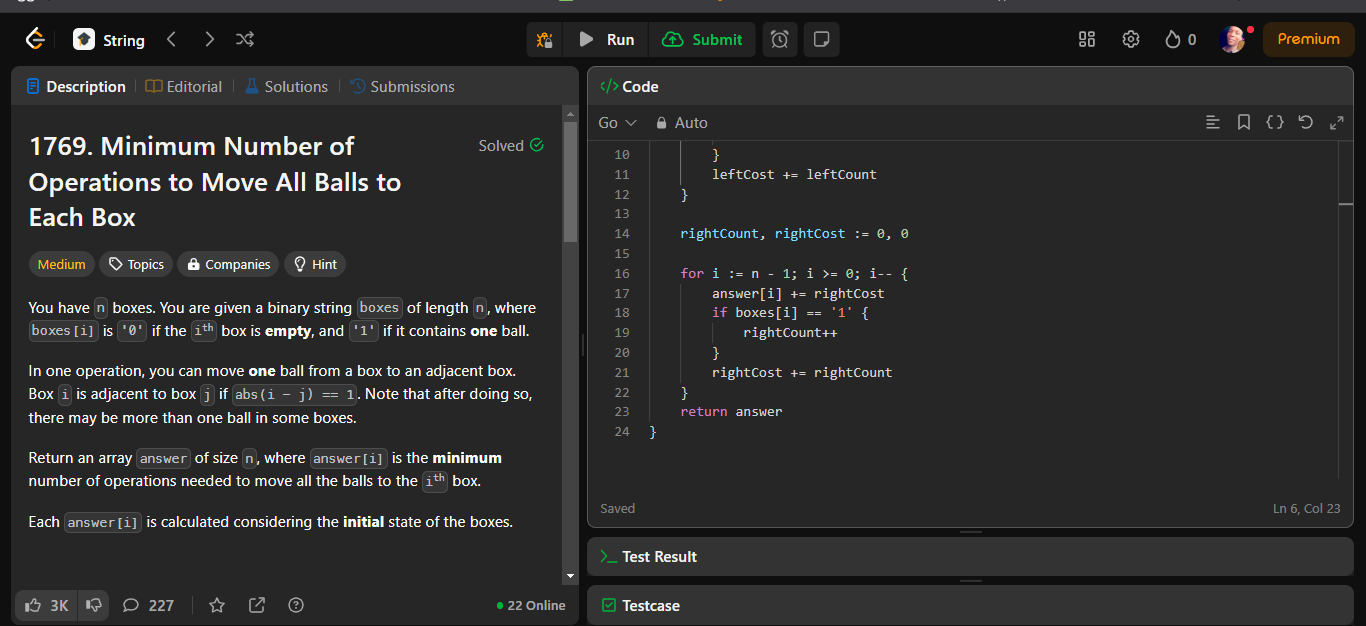Image resolution: width=1366 pixels, height=626 pixels.
Task: Switch to the Solutions tab
Action: pos(286,87)
